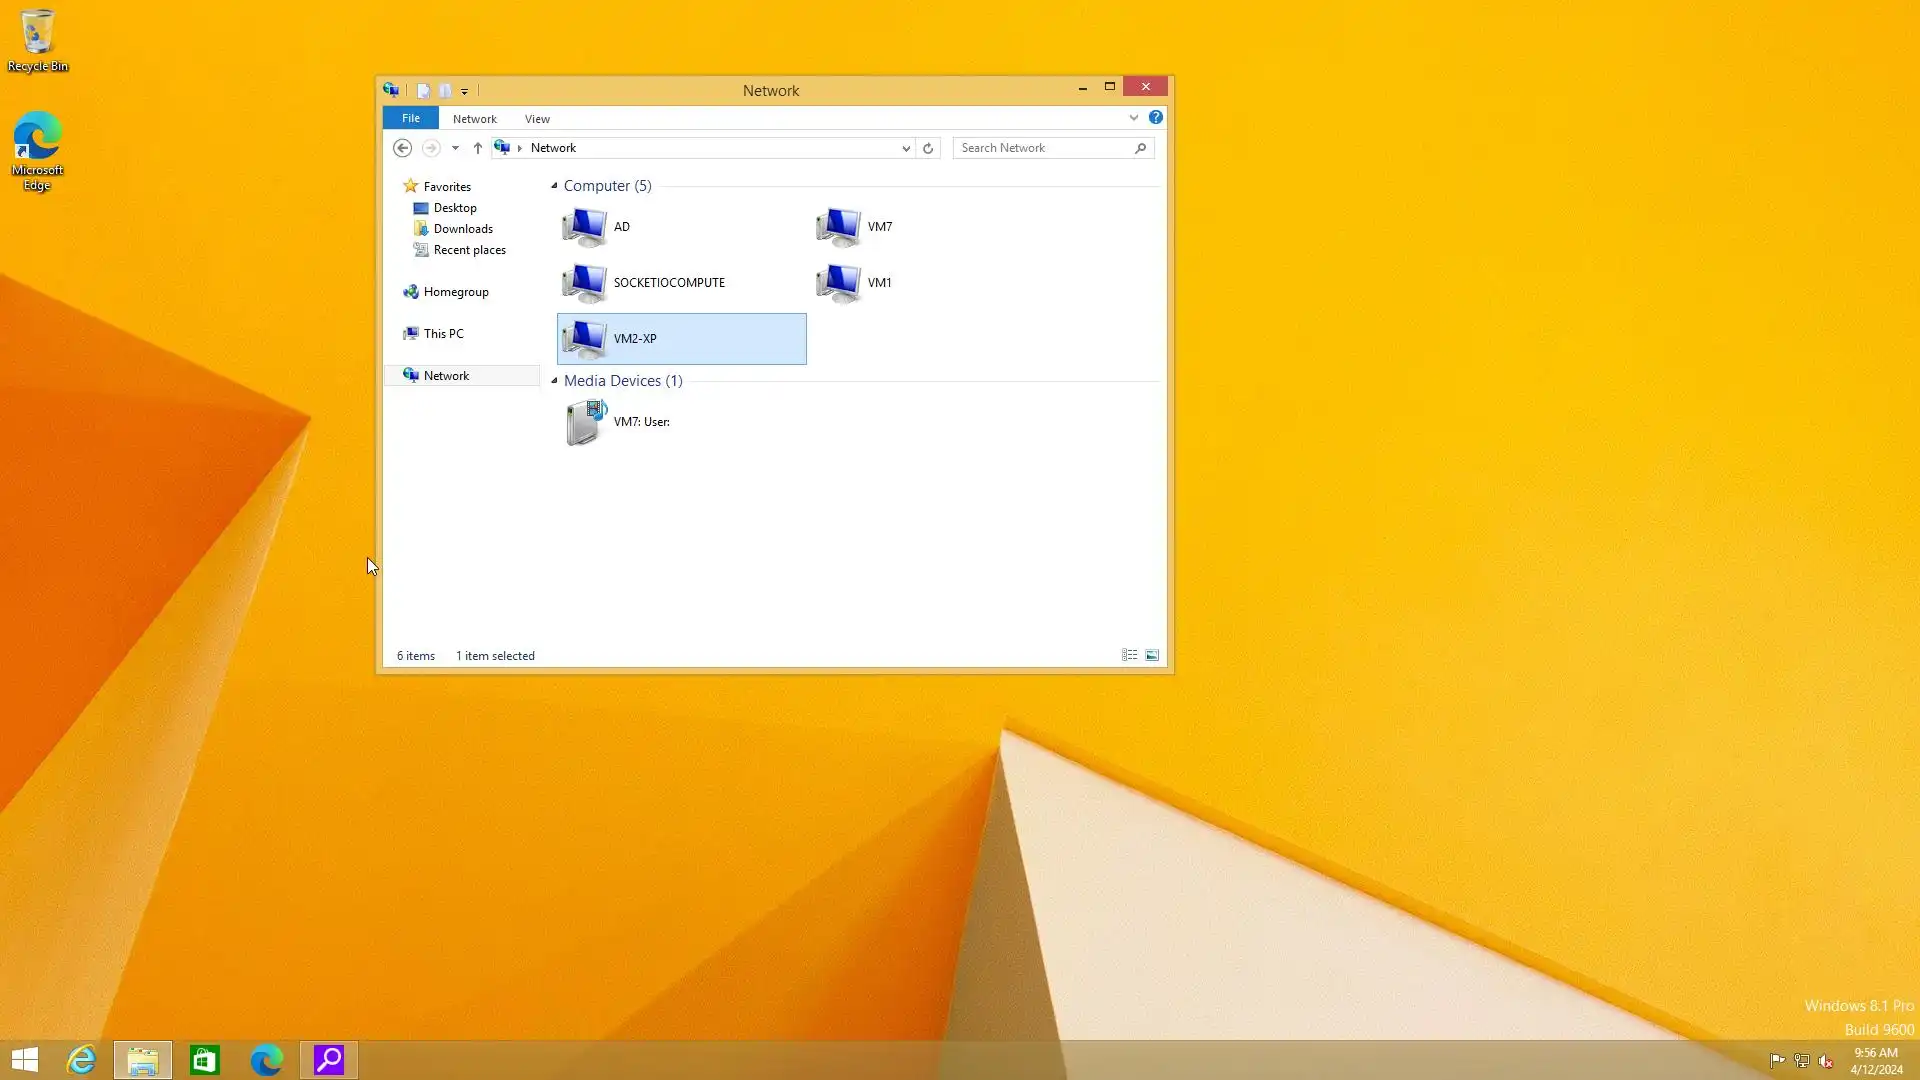Open the VM7: User media device

point(586,422)
